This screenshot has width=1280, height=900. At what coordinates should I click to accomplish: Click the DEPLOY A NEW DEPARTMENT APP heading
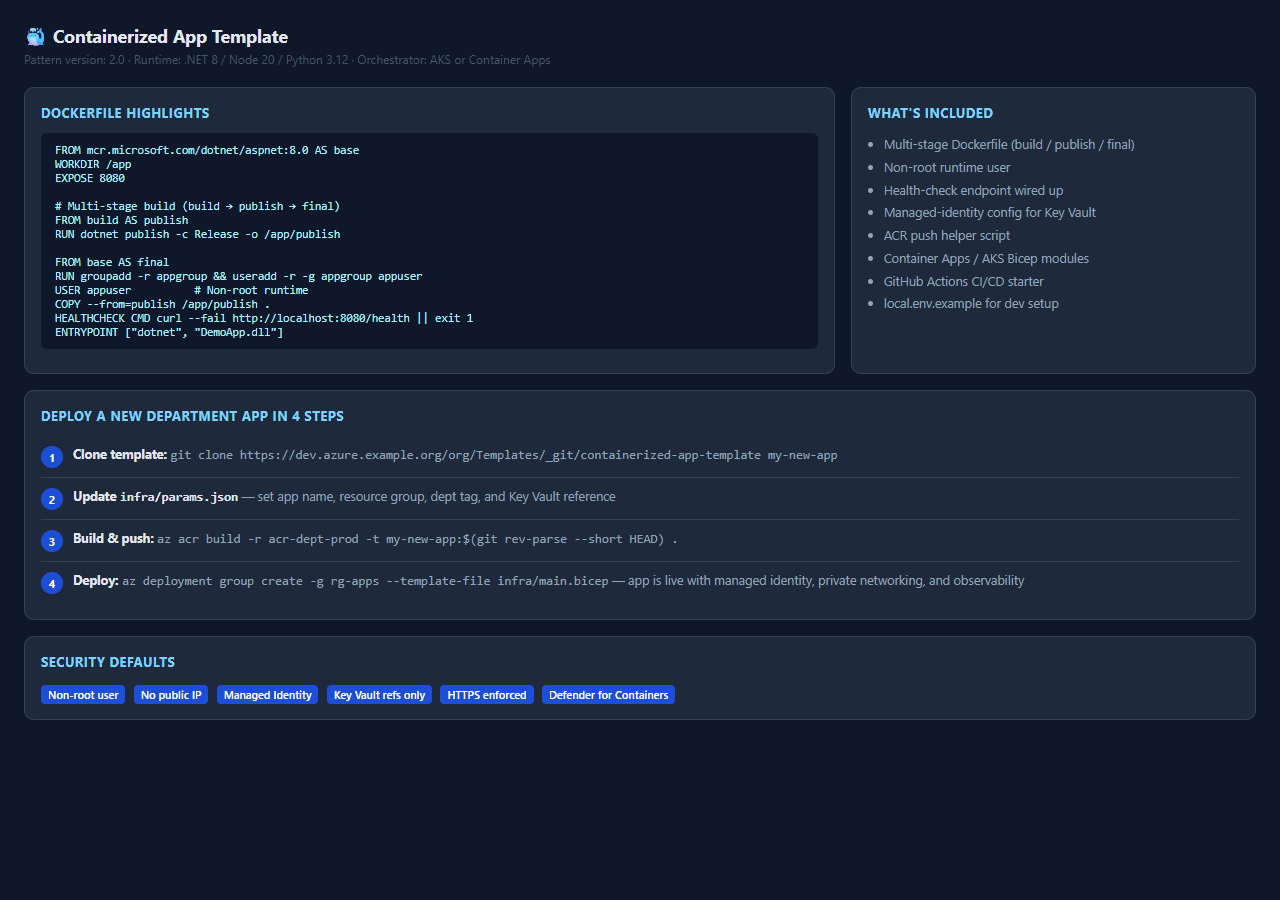coord(192,416)
